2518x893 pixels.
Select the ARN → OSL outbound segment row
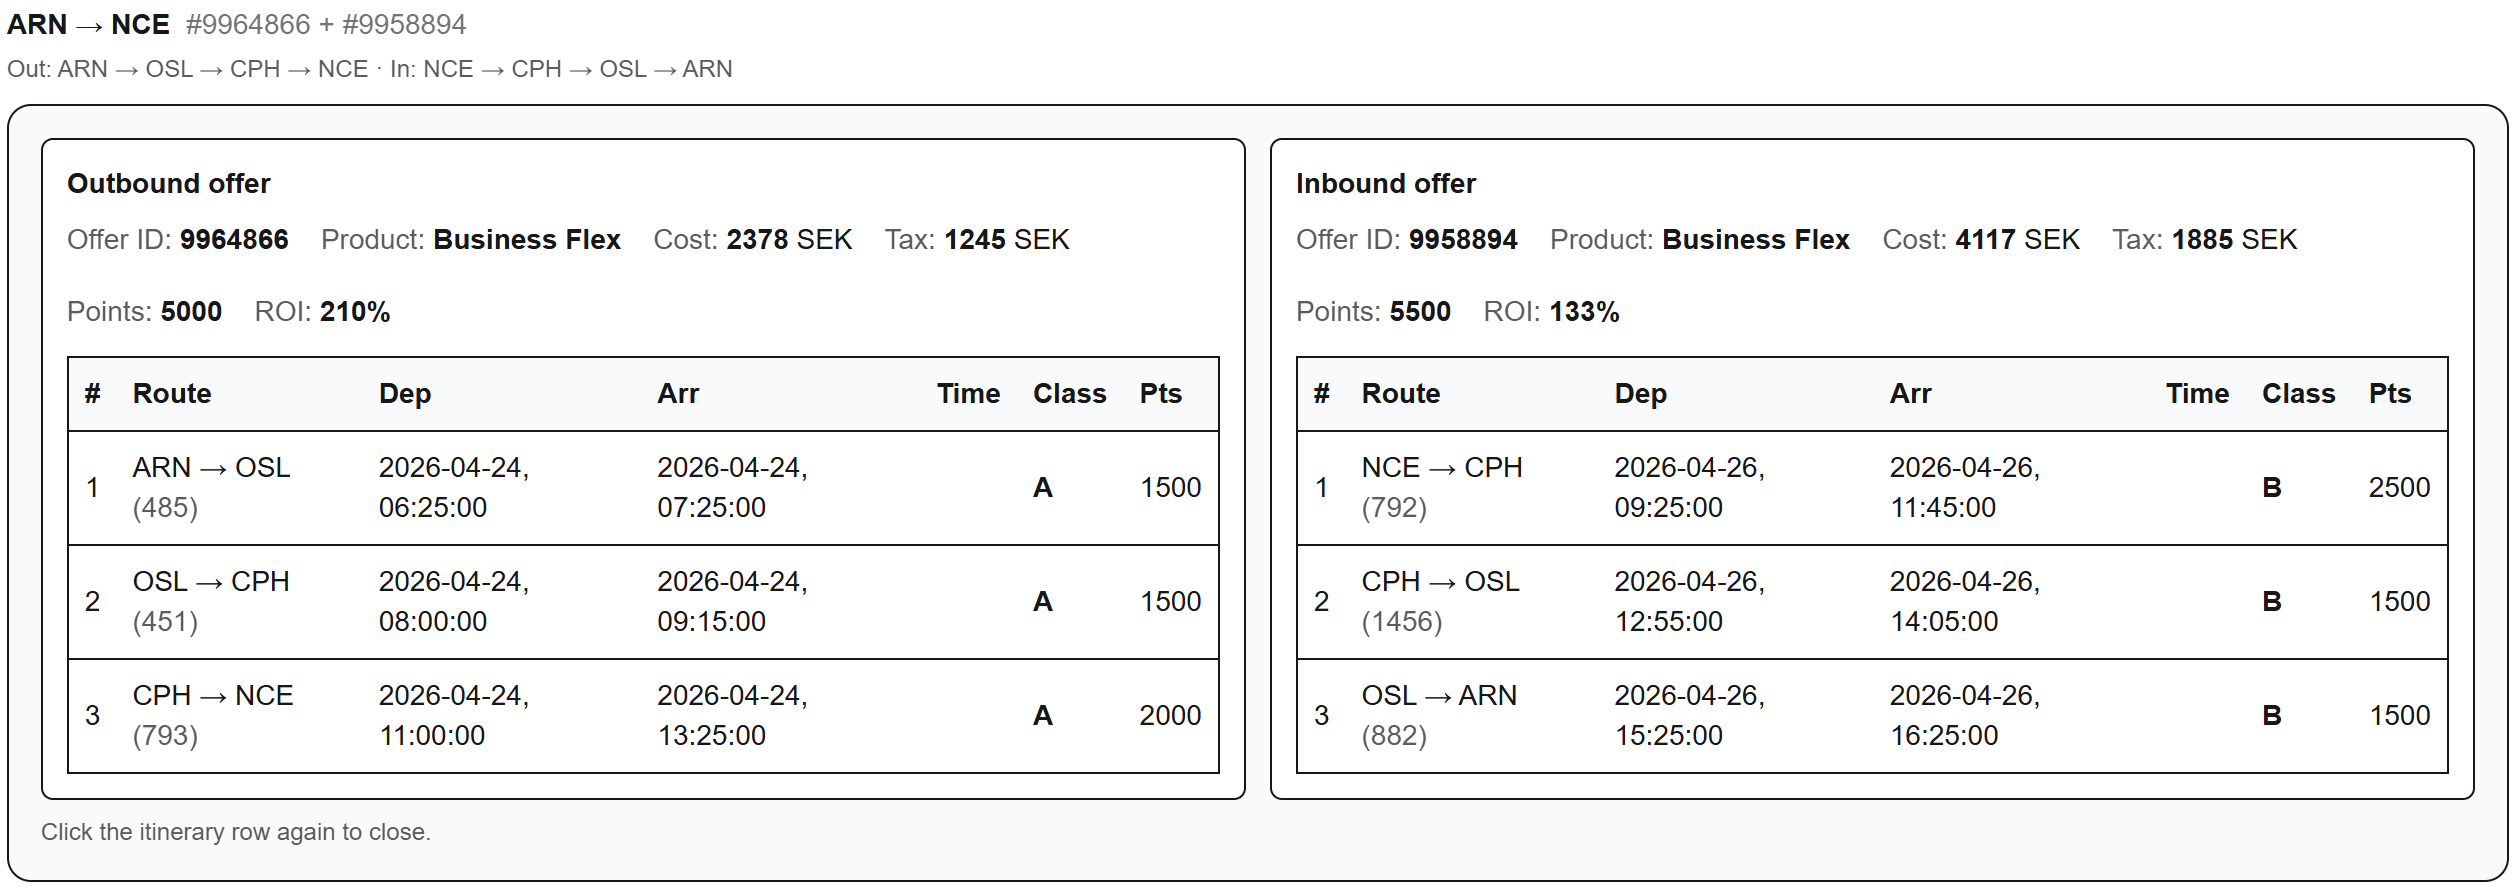click(x=642, y=488)
